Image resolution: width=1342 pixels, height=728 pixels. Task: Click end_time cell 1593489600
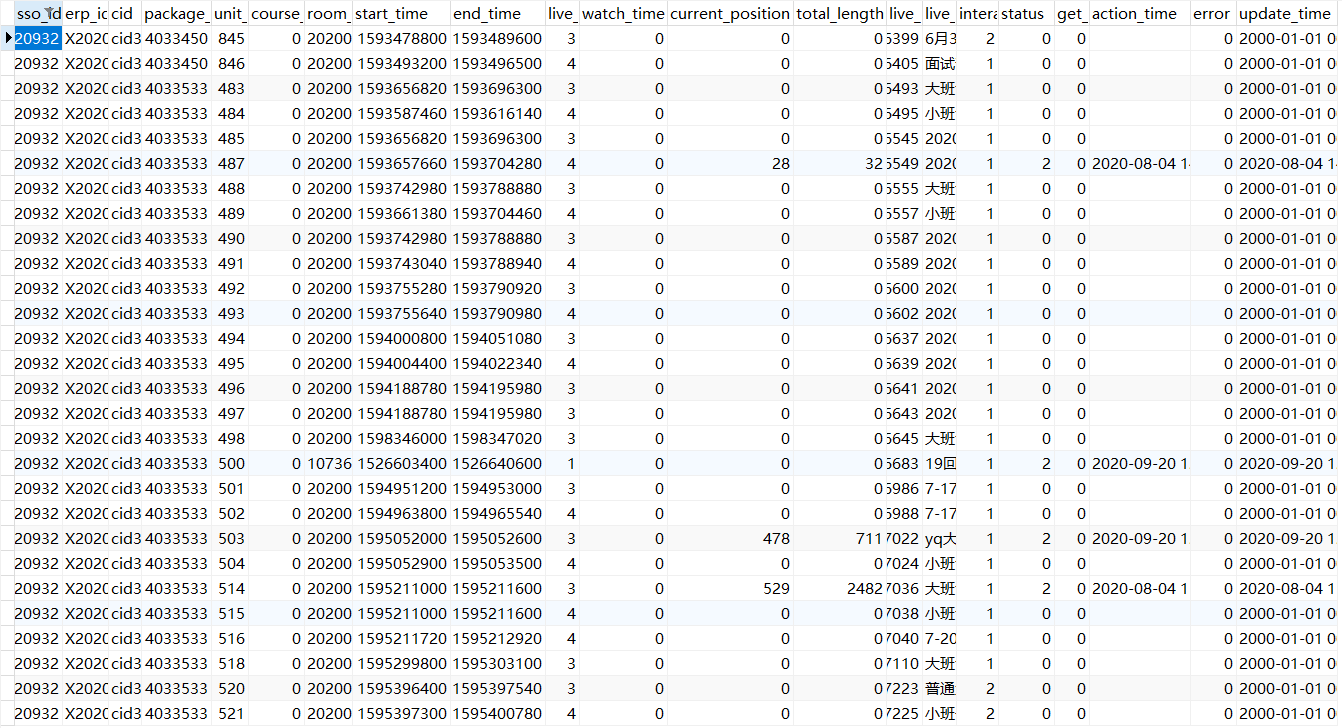tap(497, 38)
